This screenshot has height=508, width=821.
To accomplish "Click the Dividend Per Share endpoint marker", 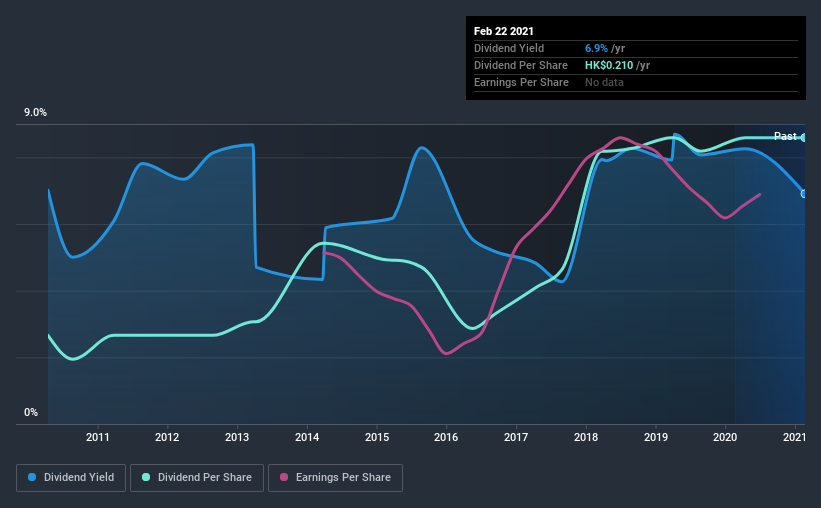I will pos(804,138).
